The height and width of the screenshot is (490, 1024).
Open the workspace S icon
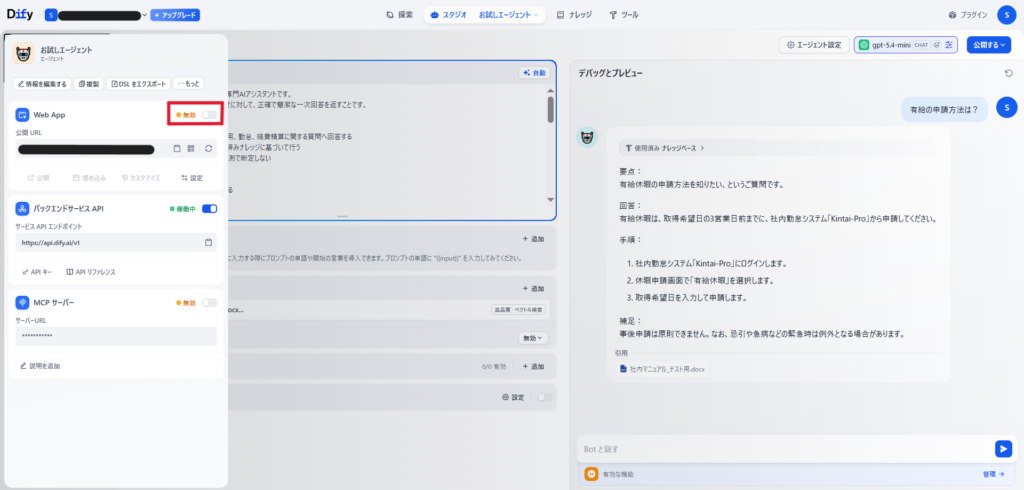coord(51,14)
